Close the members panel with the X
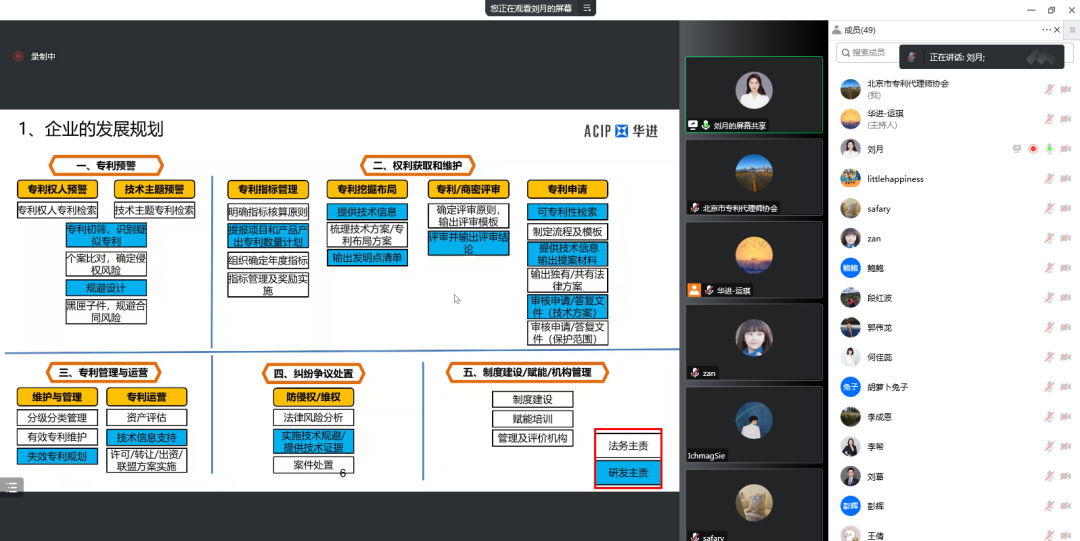 coord(1057,30)
